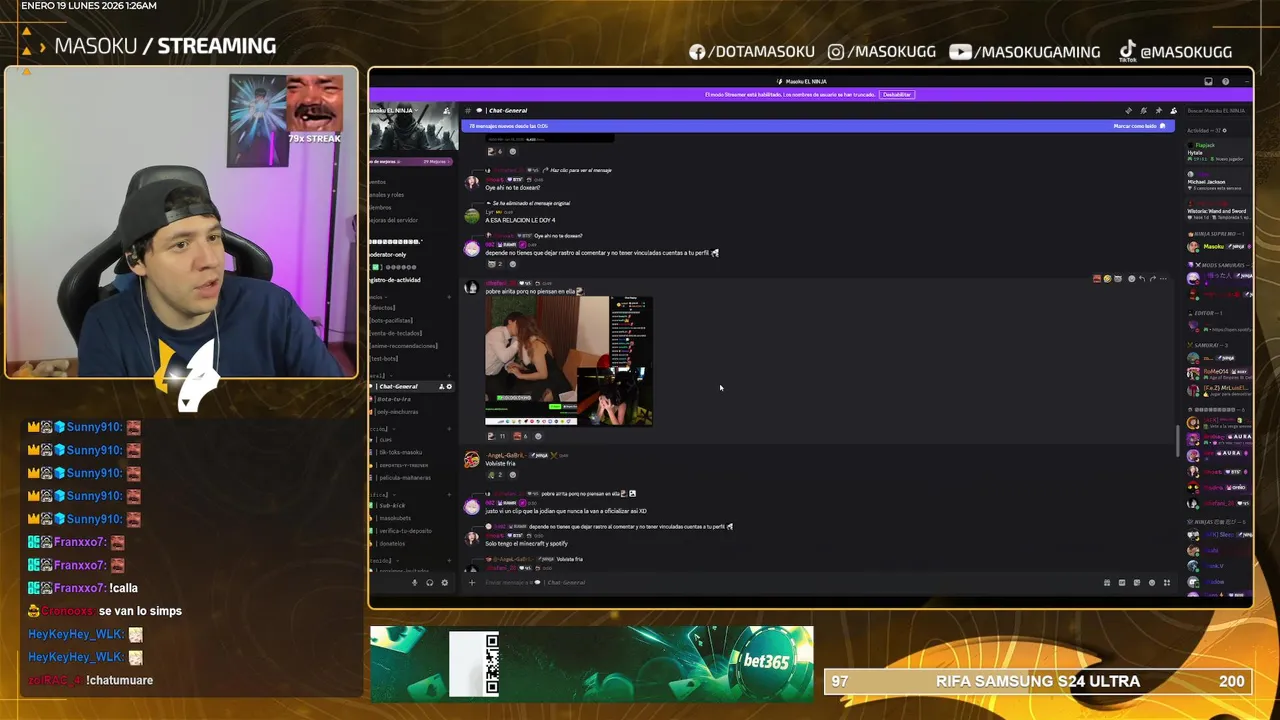
Task: Click Marcar como leído button
Action: tap(1139, 126)
